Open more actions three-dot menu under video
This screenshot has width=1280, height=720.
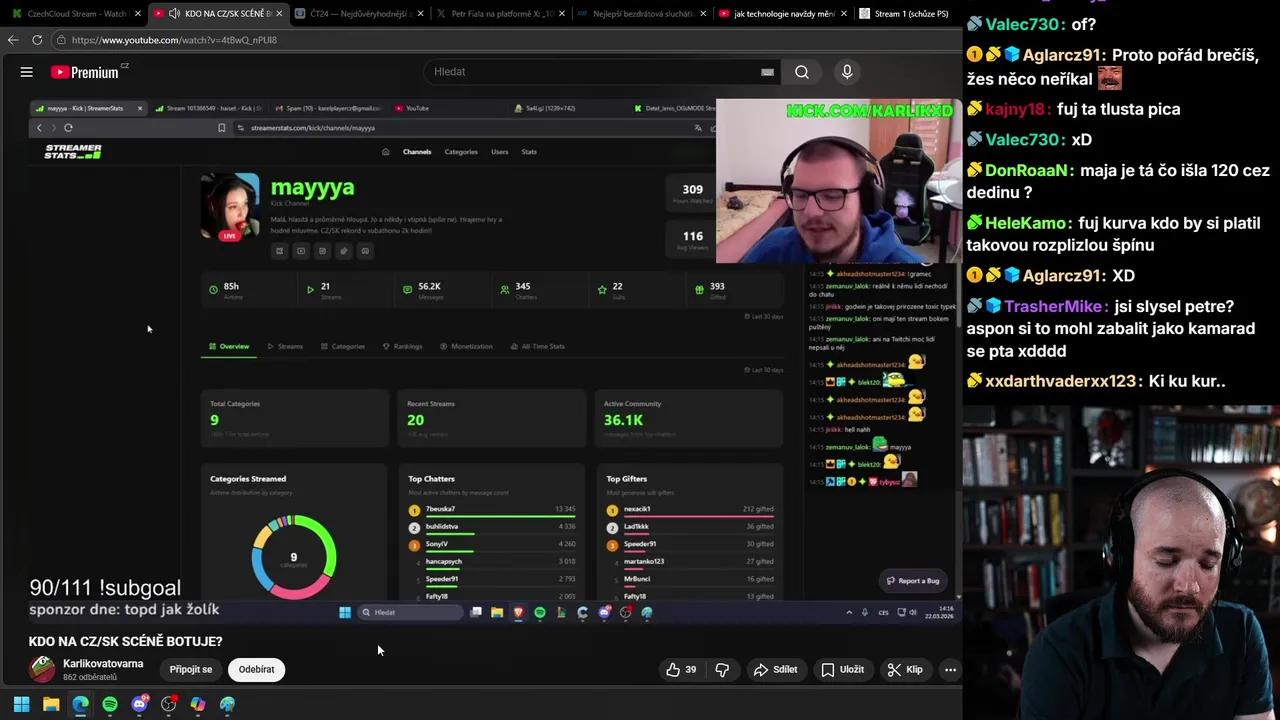[x=951, y=670]
